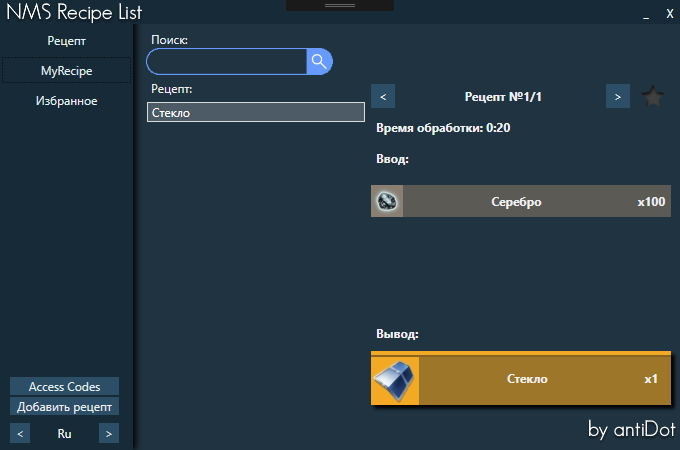Open the Access Codes button
Screen dimensions: 680x450
65,386
